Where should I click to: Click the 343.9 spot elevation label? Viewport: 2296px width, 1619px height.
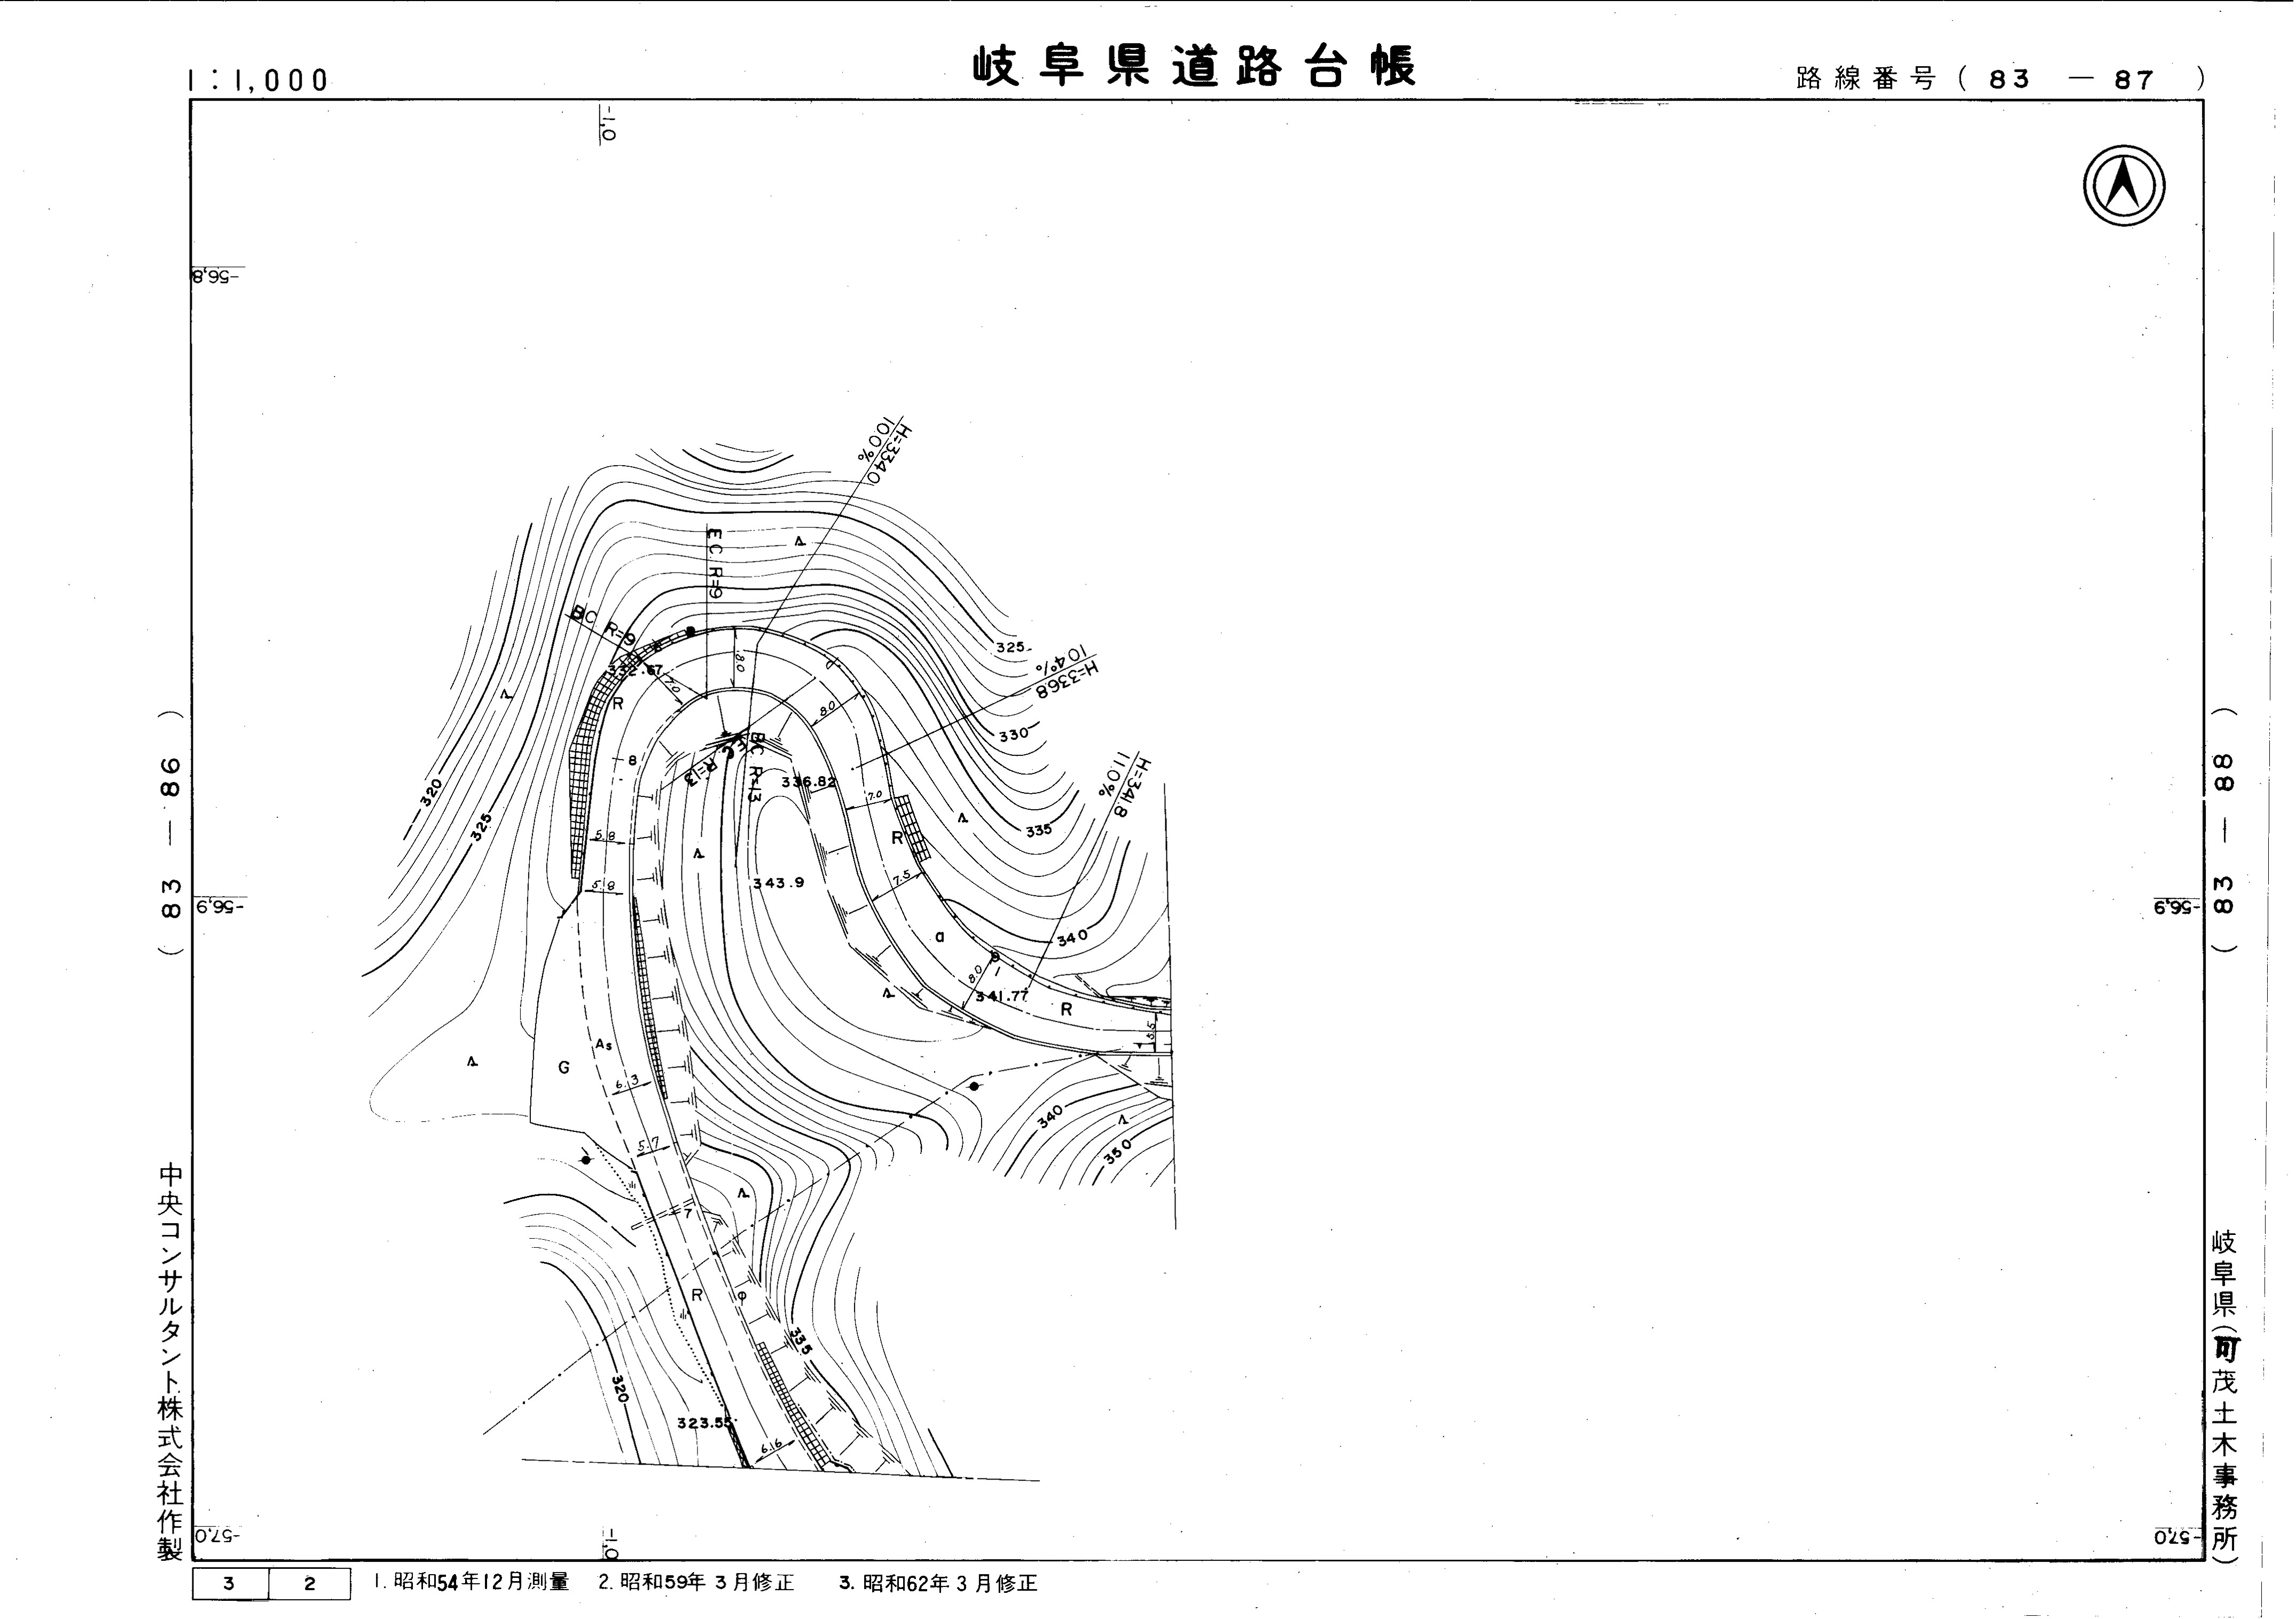coord(778,883)
